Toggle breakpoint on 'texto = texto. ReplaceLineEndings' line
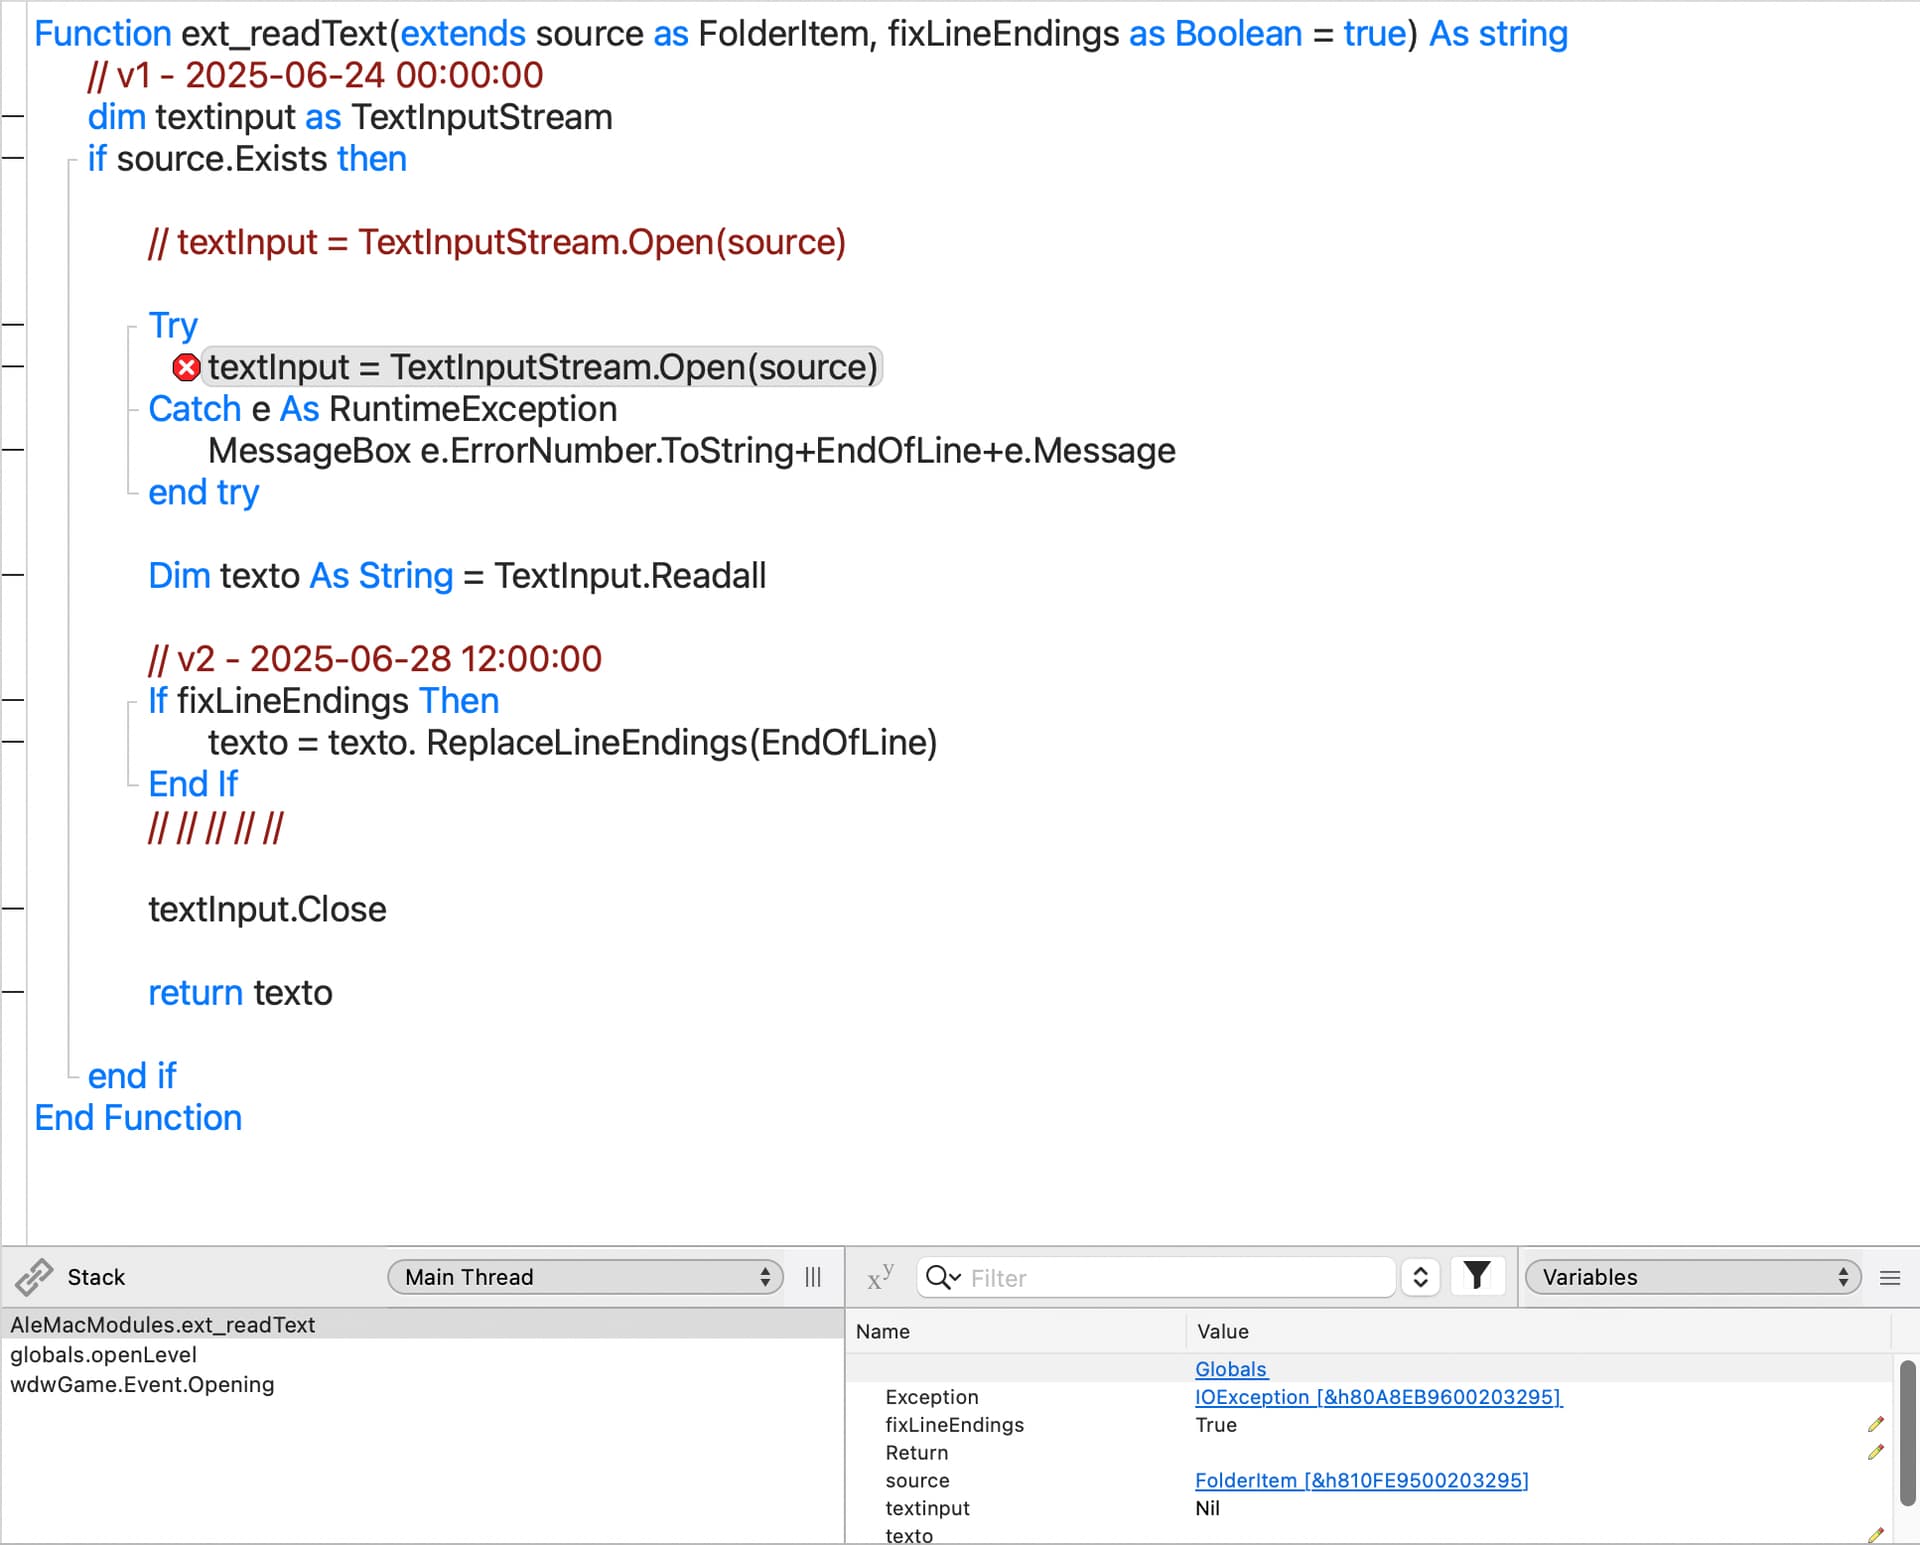 (x=13, y=742)
